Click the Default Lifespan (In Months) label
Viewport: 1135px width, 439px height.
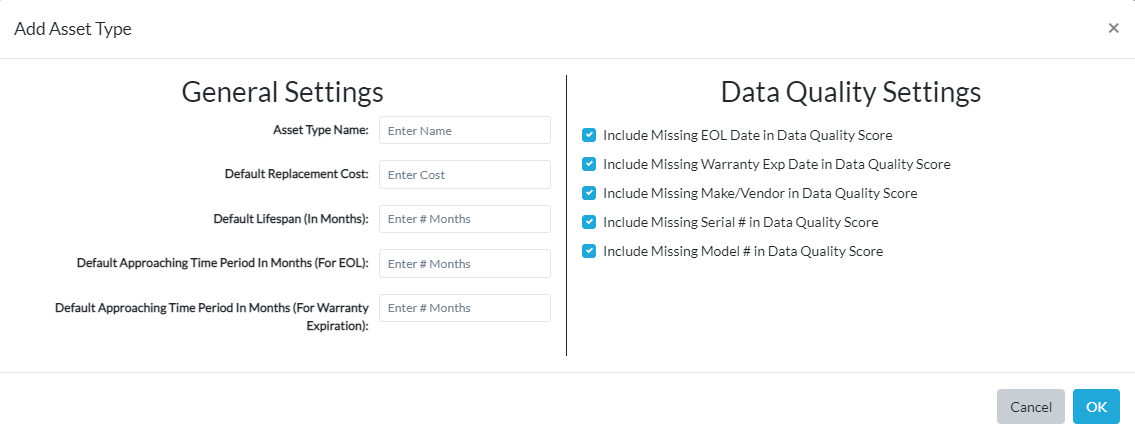(291, 219)
